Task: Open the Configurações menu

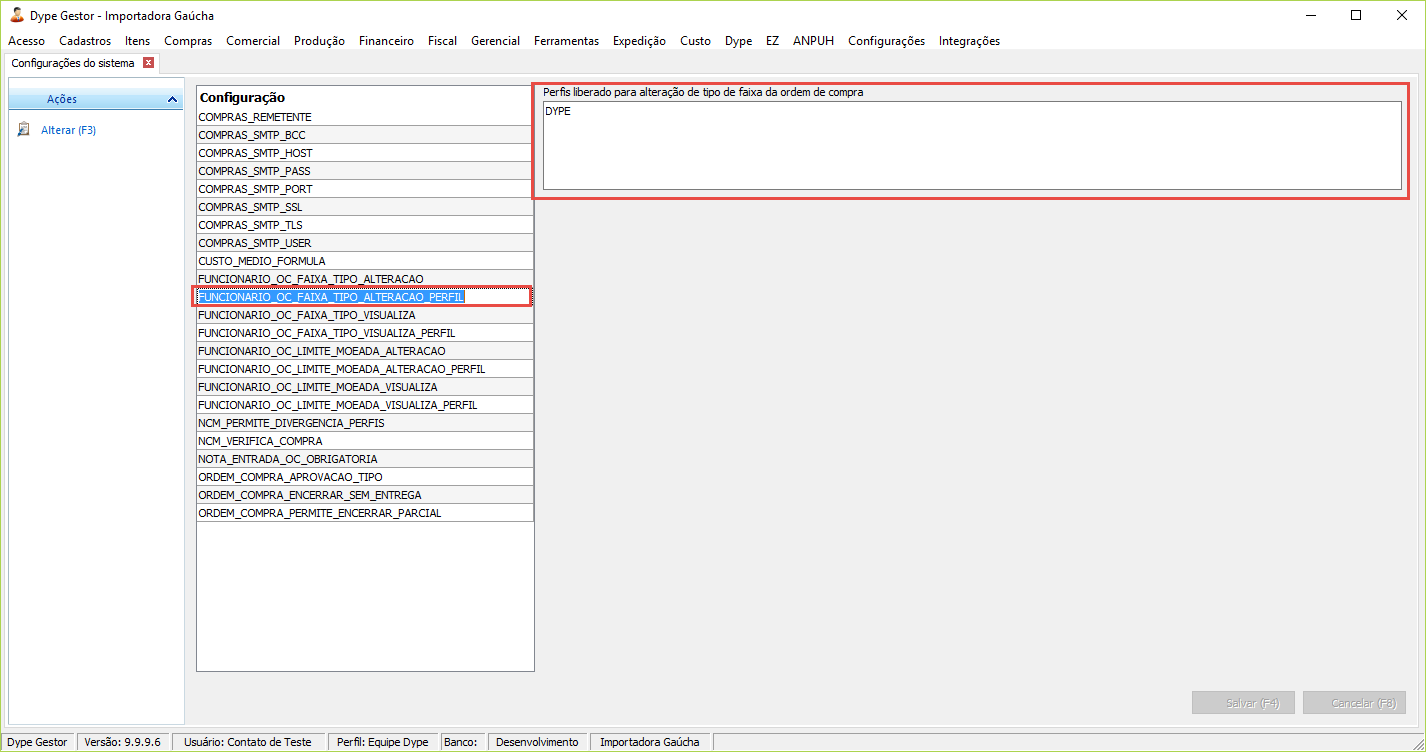Action: coord(886,41)
